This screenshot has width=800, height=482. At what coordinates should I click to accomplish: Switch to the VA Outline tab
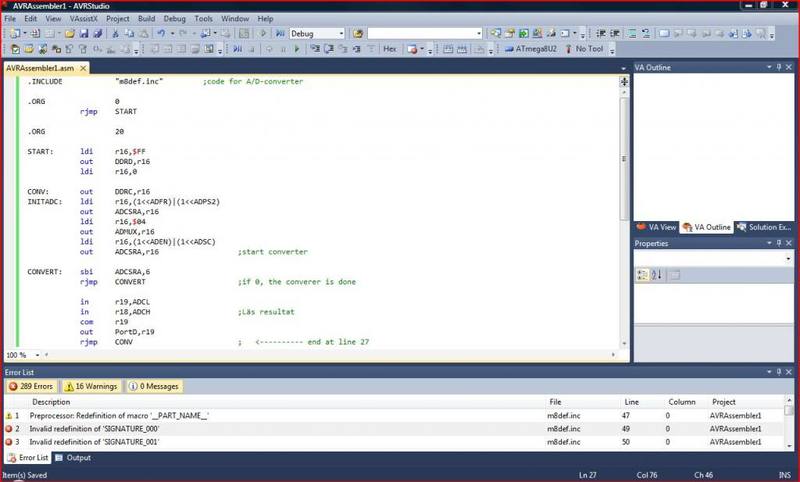(706, 227)
